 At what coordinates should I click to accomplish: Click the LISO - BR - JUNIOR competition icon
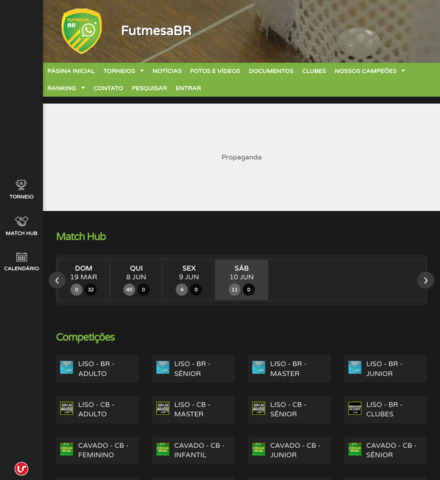pyautogui.click(x=355, y=368)
